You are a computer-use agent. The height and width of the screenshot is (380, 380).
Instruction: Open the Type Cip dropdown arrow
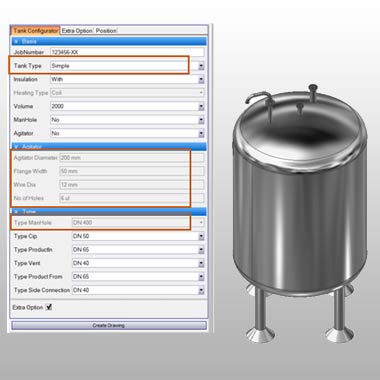click(201, 236)
